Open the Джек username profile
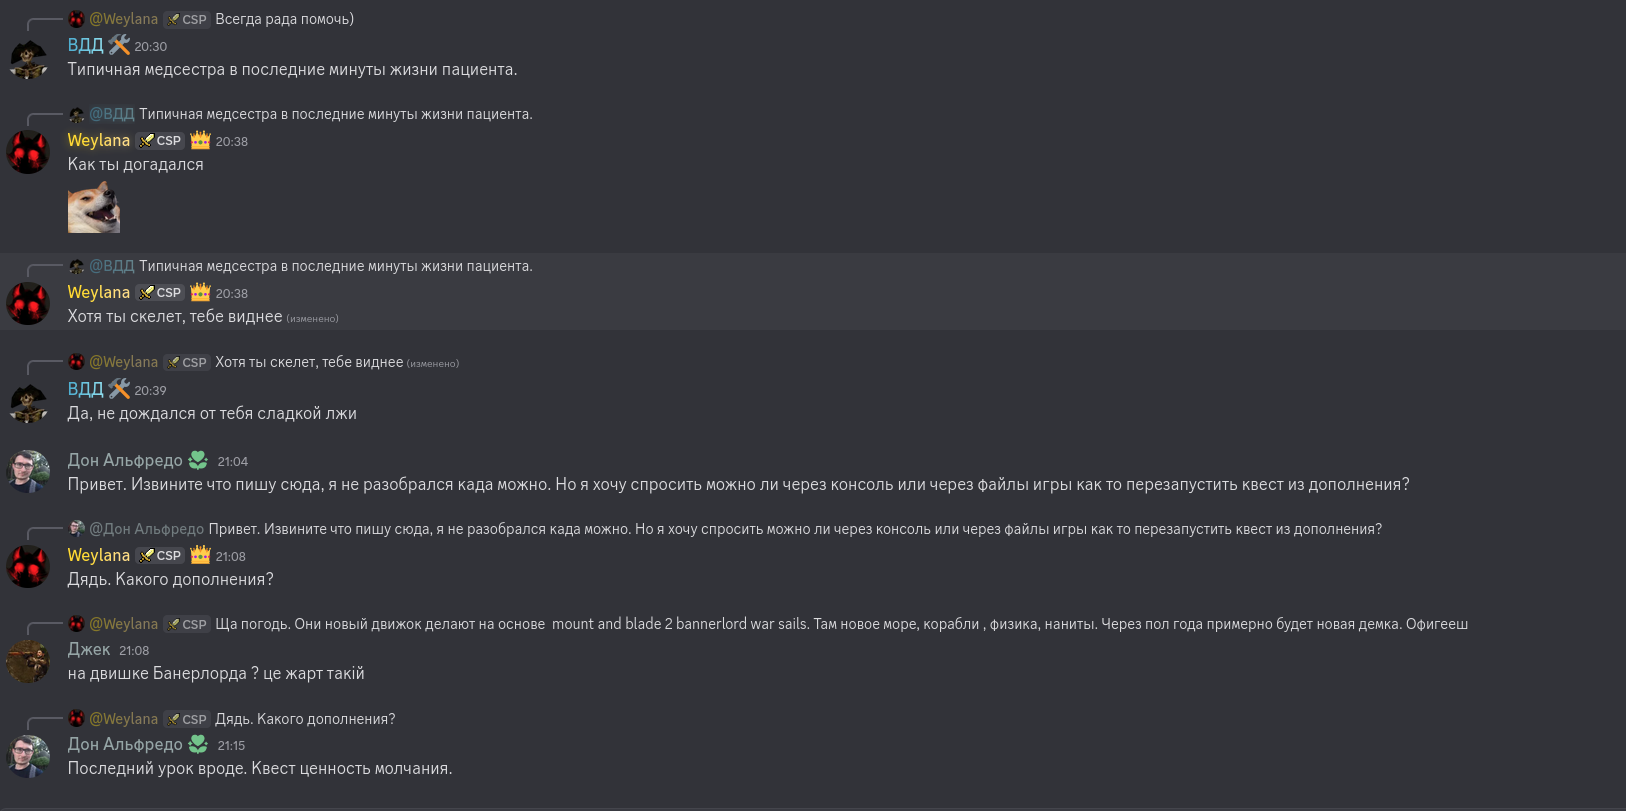1626x811 pixels. tap(88, 649)
